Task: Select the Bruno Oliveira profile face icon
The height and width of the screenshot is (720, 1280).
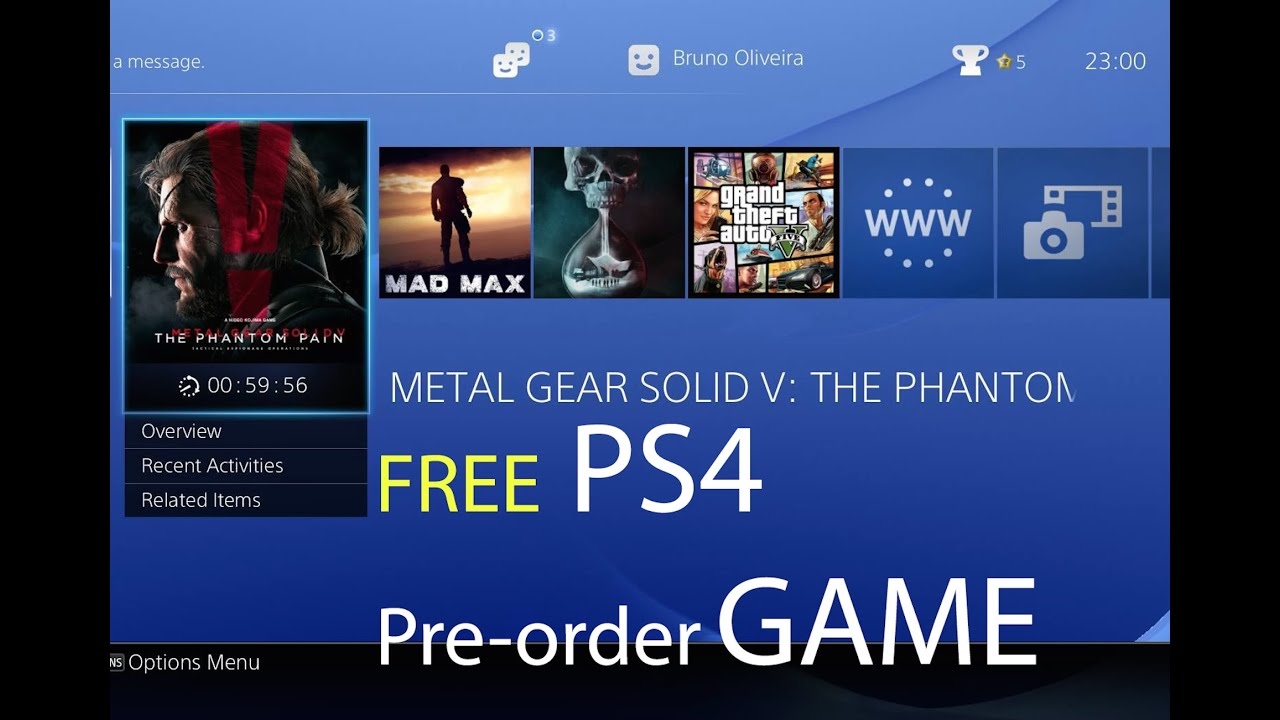Action: 644,60
